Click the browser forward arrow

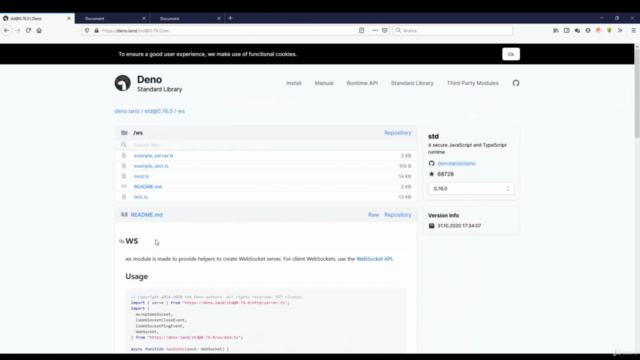[18, 31]
